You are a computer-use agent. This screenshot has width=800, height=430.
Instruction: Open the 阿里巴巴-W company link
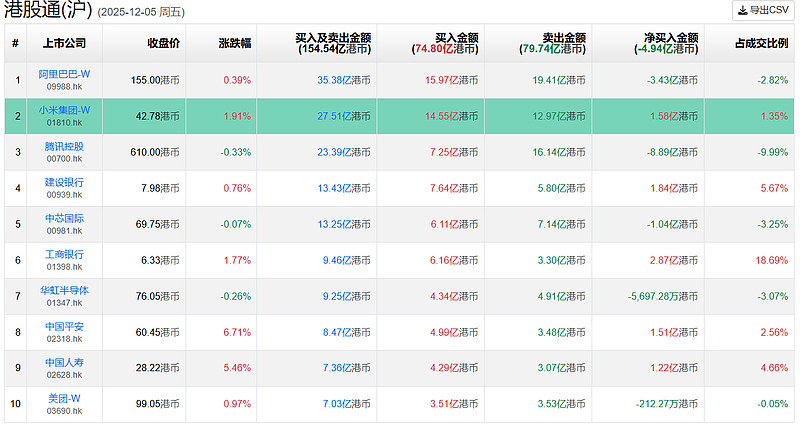coord(64,74)
